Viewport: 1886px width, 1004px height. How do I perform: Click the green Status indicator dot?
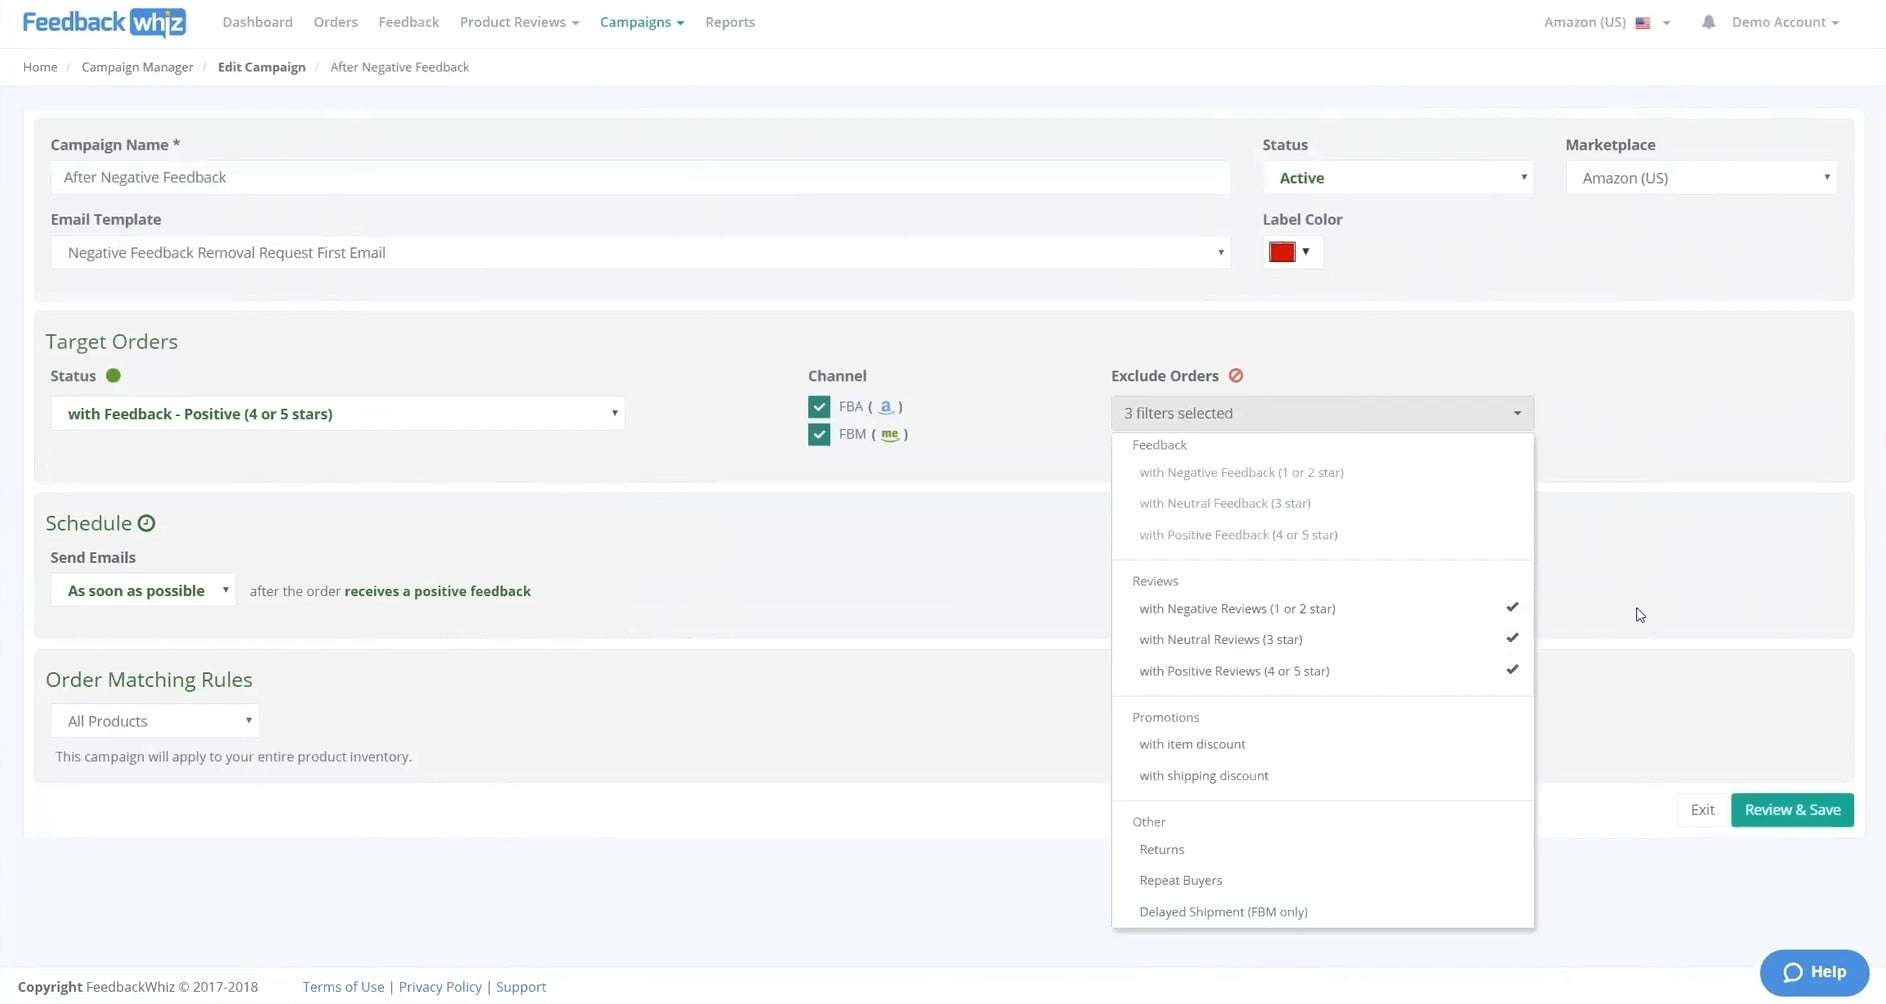[x=113, y=376]
